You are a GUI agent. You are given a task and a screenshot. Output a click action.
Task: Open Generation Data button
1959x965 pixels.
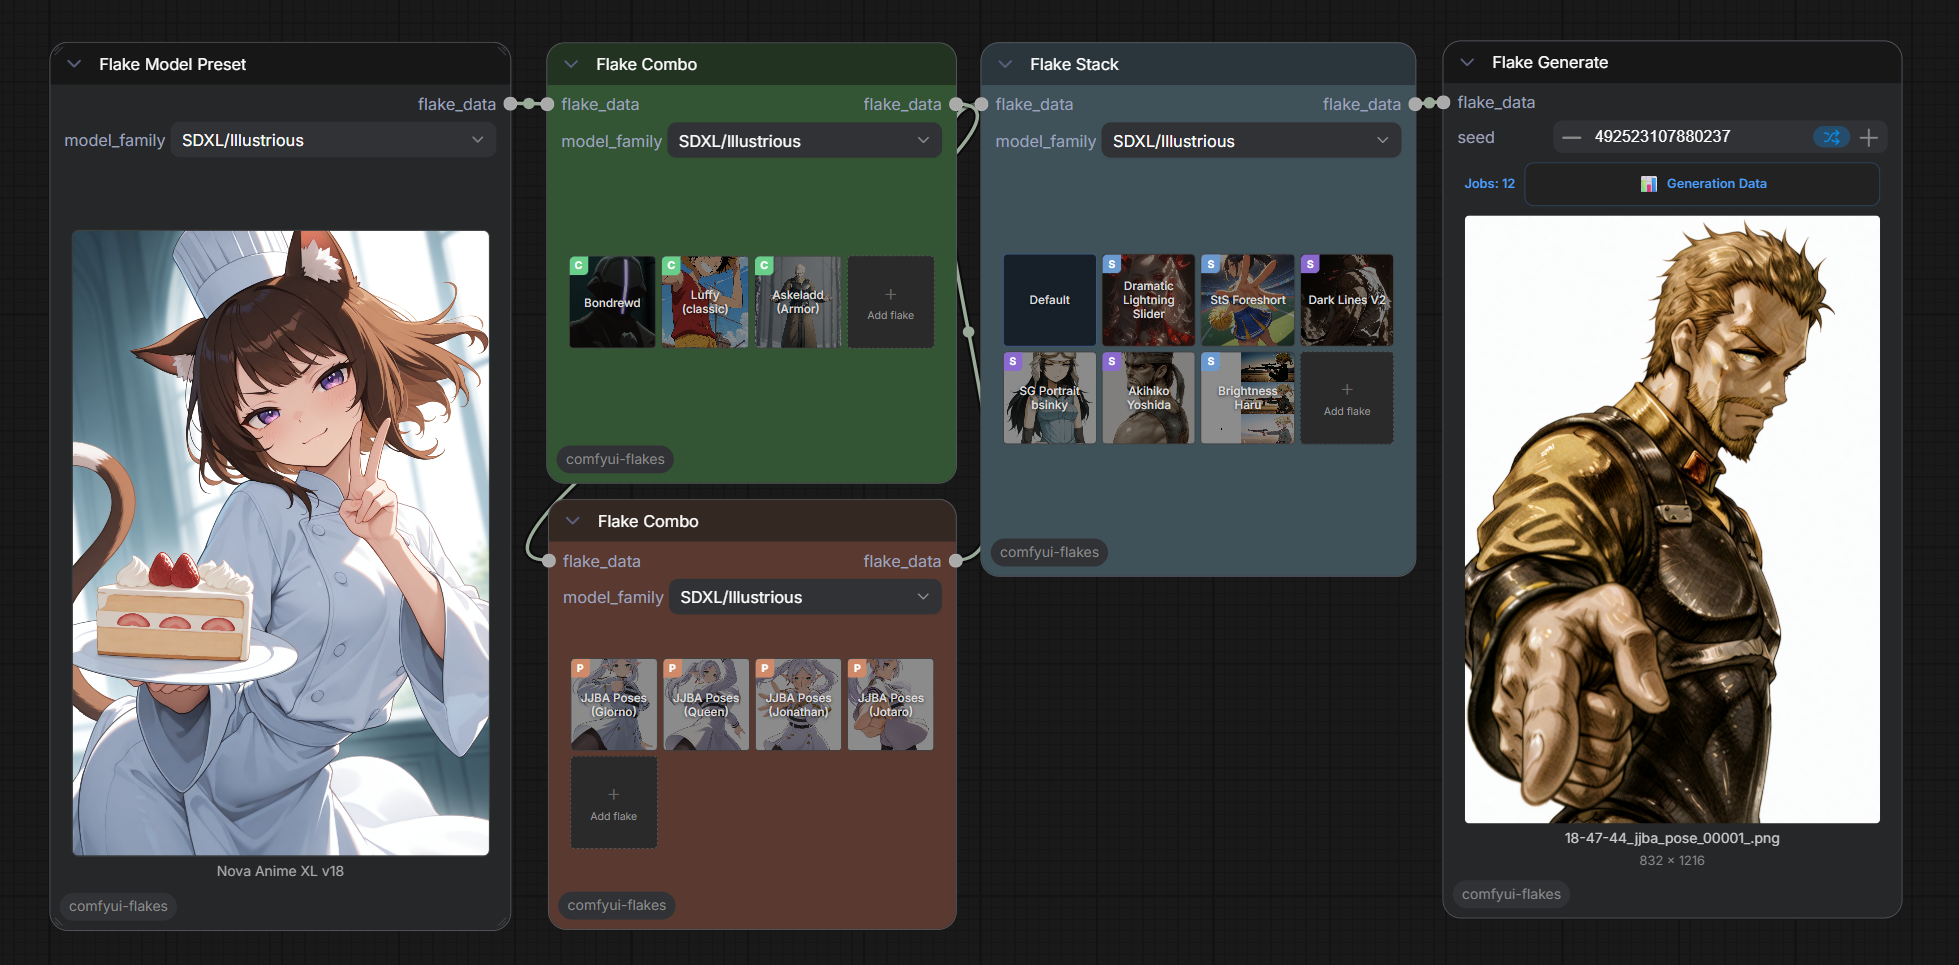pyautogui.click(x=1702, y=184)
